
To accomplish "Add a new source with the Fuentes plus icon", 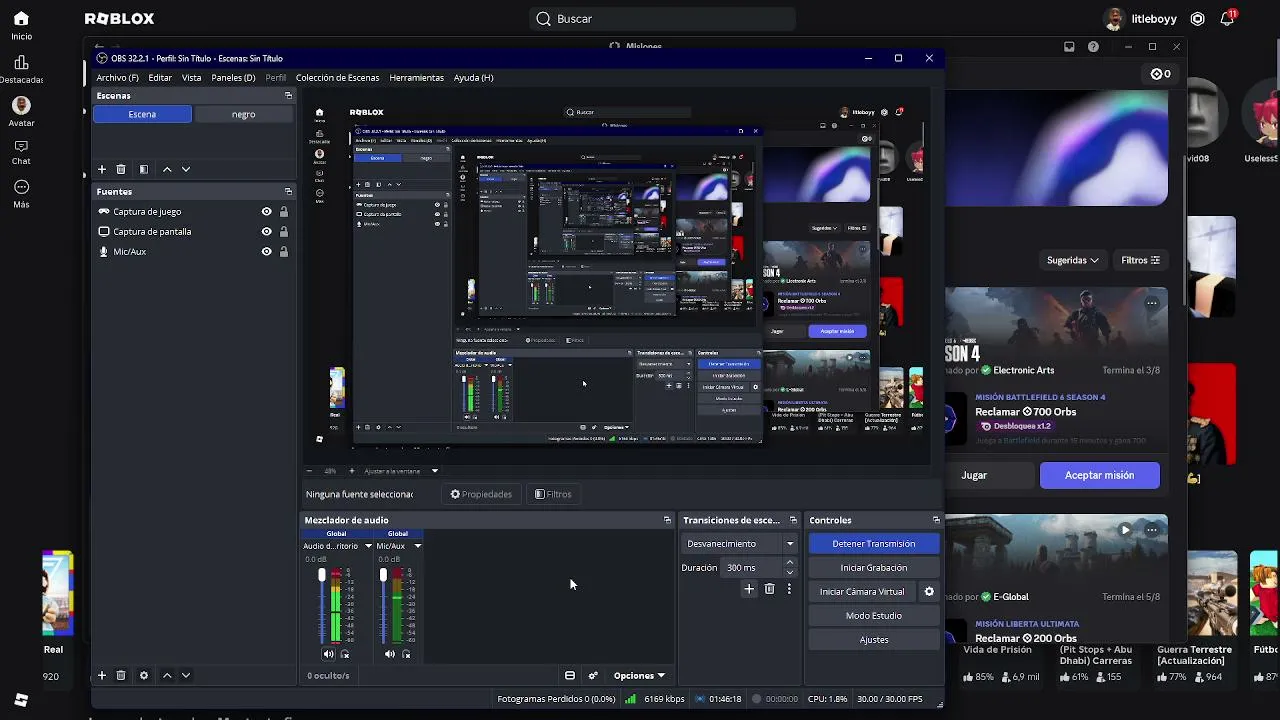I will [x=101, y=676].
